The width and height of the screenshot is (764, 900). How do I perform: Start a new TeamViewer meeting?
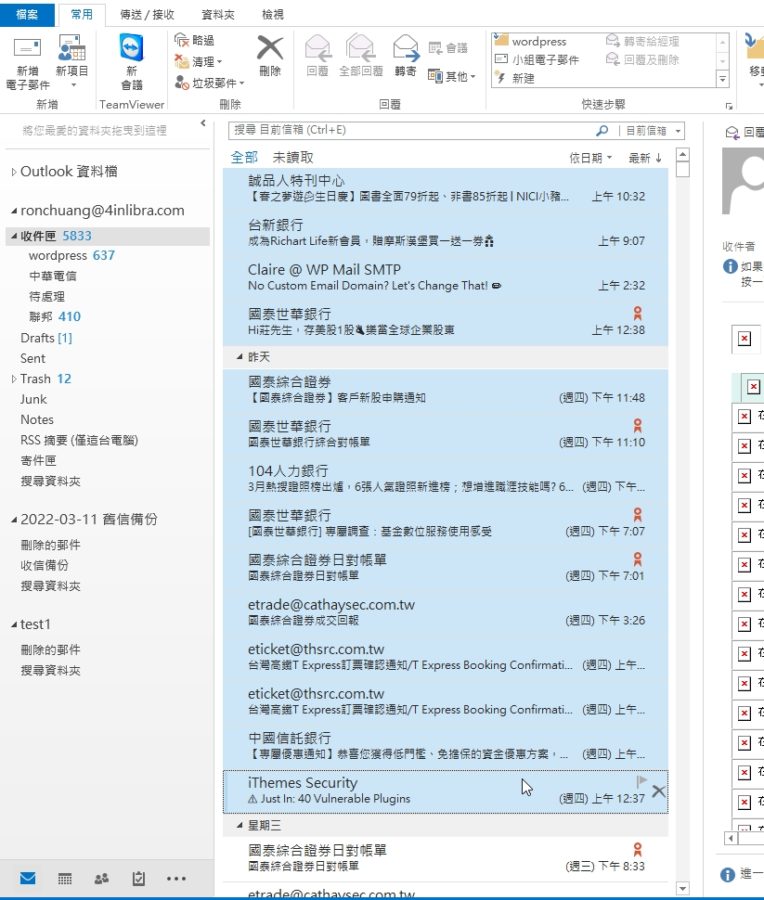click(131, 63)
